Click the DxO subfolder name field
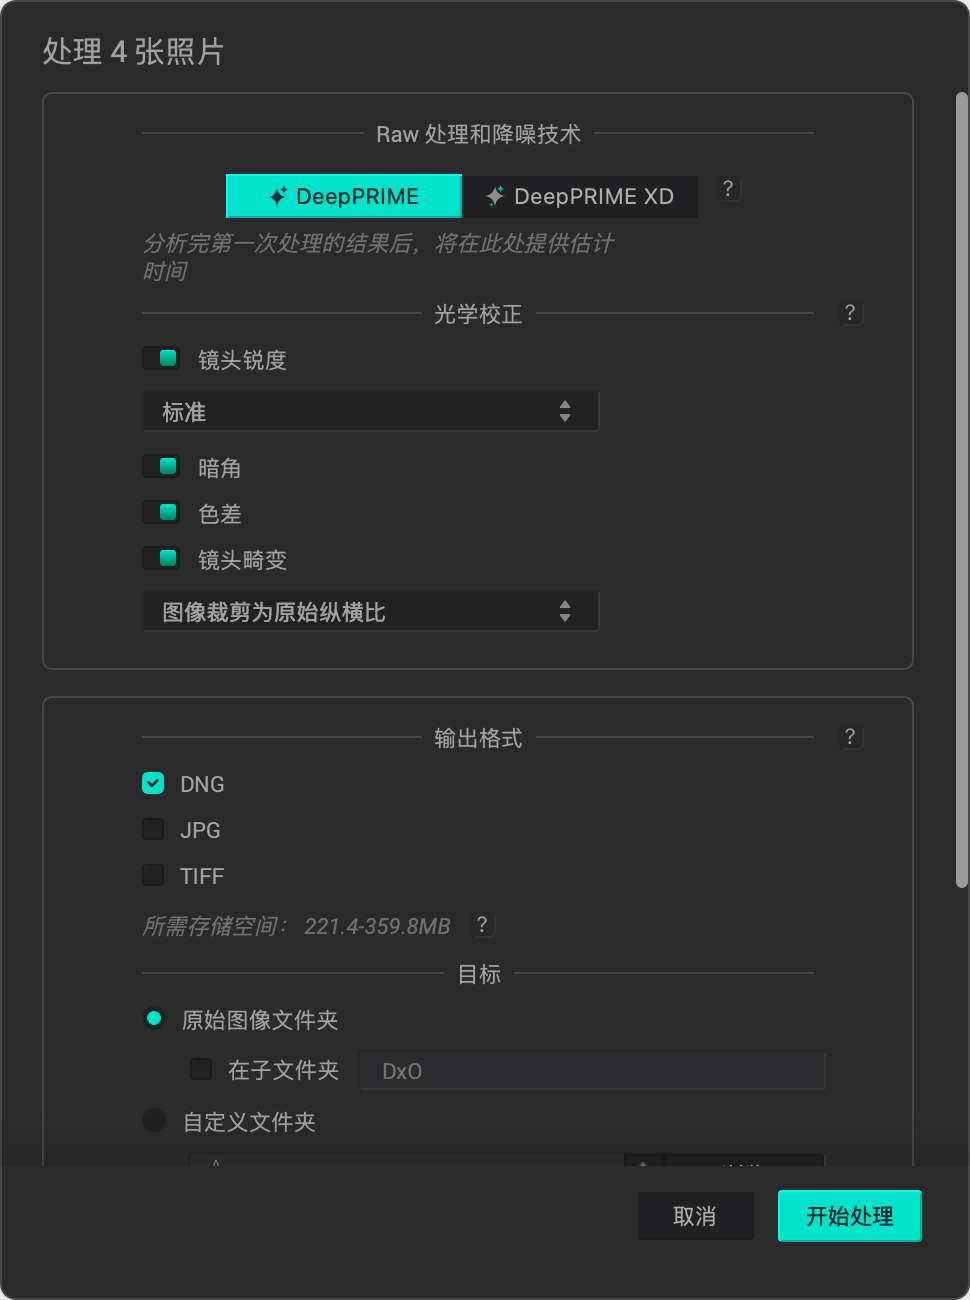970x1300 pixels. click(592, 1070)
